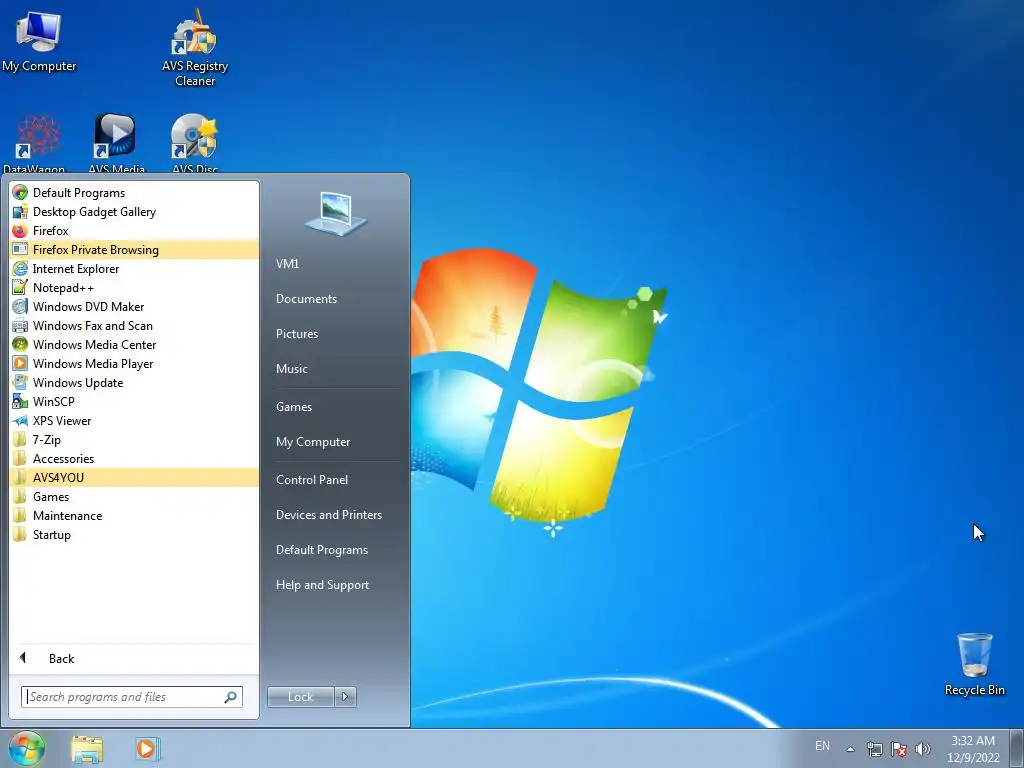
Task: Open Windows Explorer from the taskbar
Action: tap(87, 749)
